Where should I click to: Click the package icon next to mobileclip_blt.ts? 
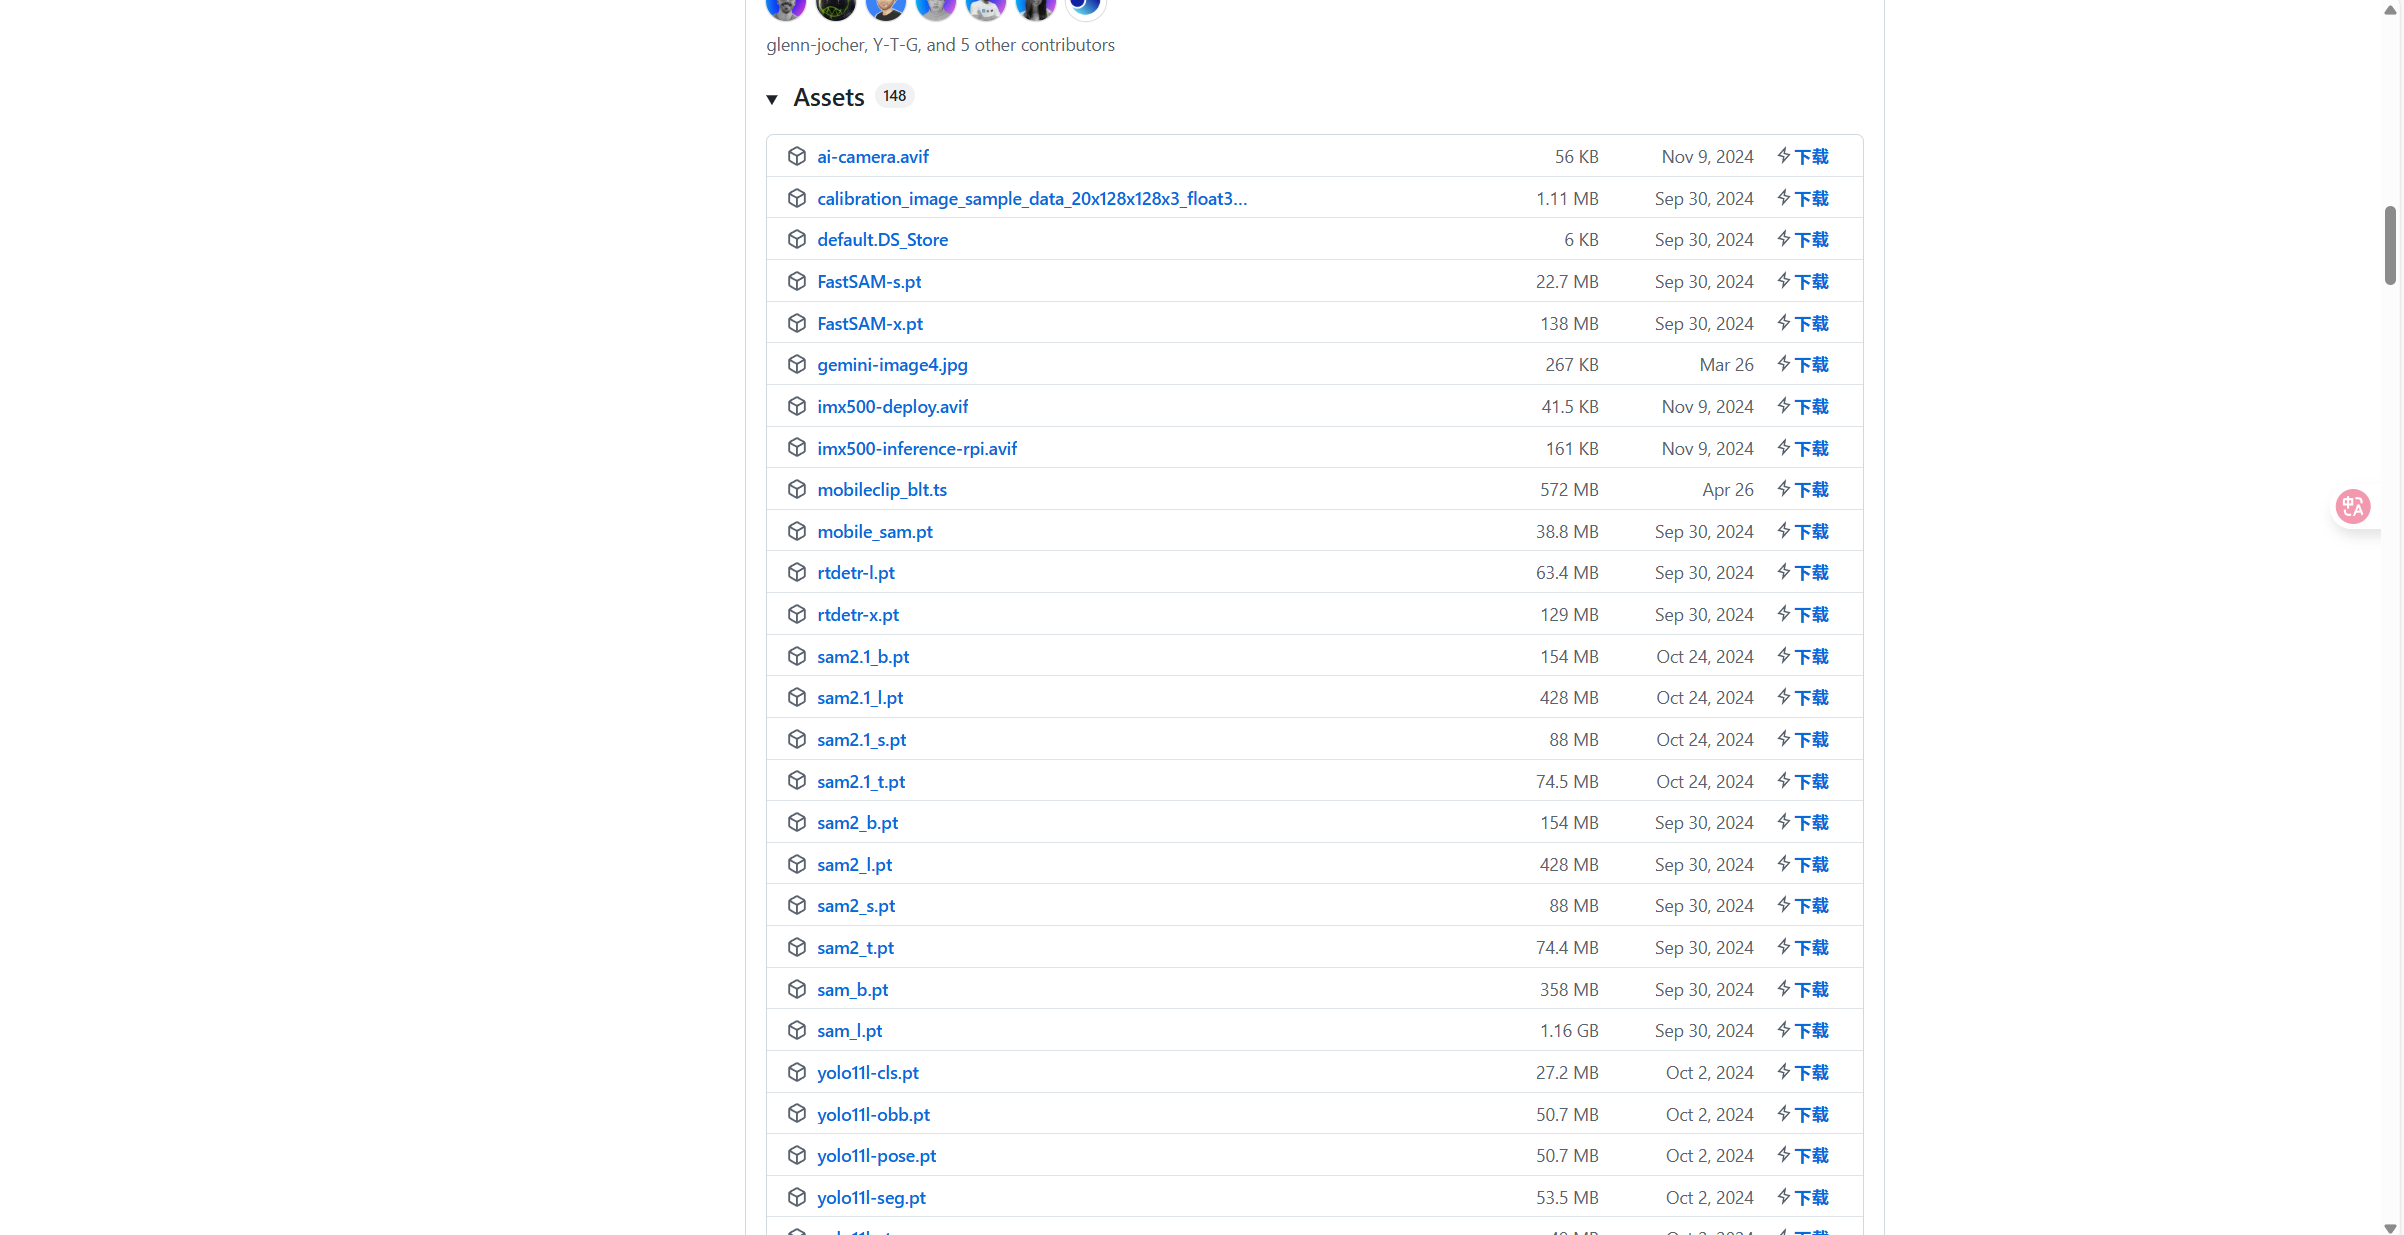point(797,489)
